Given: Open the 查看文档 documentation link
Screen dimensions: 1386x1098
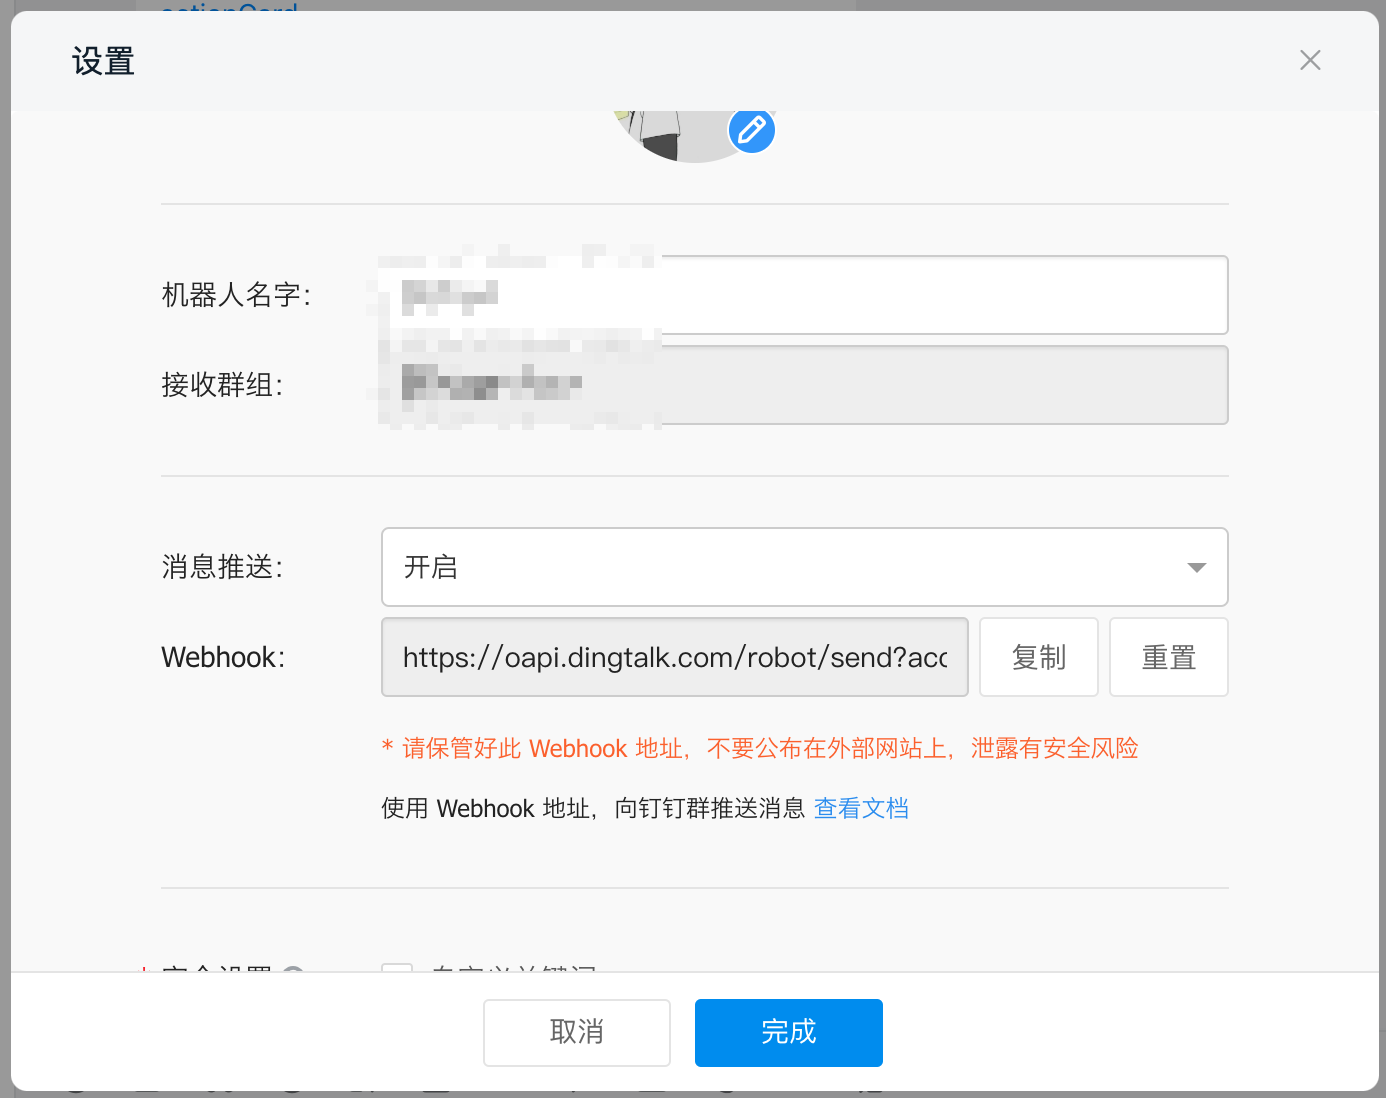Looking at the screenshot, I should tap(861, 808).
